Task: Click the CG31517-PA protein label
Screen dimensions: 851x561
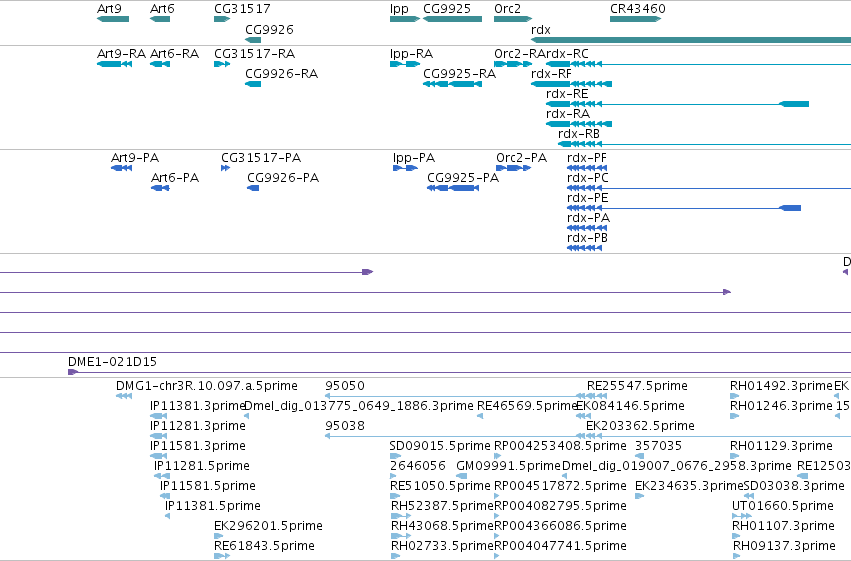Action: 261,158
